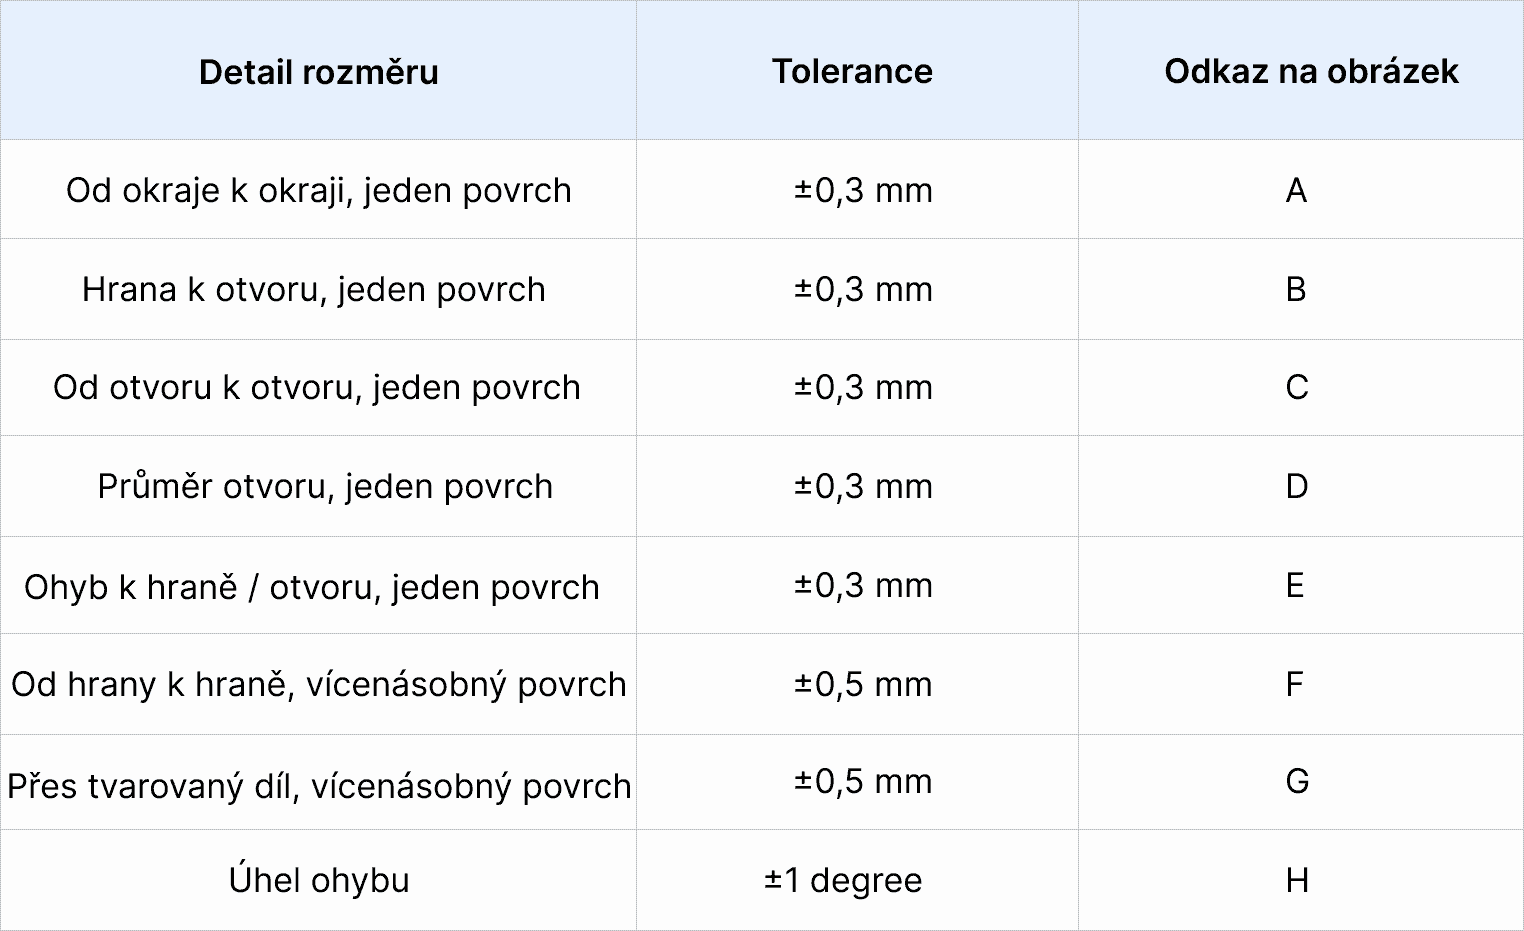The height and width of the screenshot is (931, 1524).
Task: Click the 'Úhel ohybu' cell
Action: click(x=319, y=880)
